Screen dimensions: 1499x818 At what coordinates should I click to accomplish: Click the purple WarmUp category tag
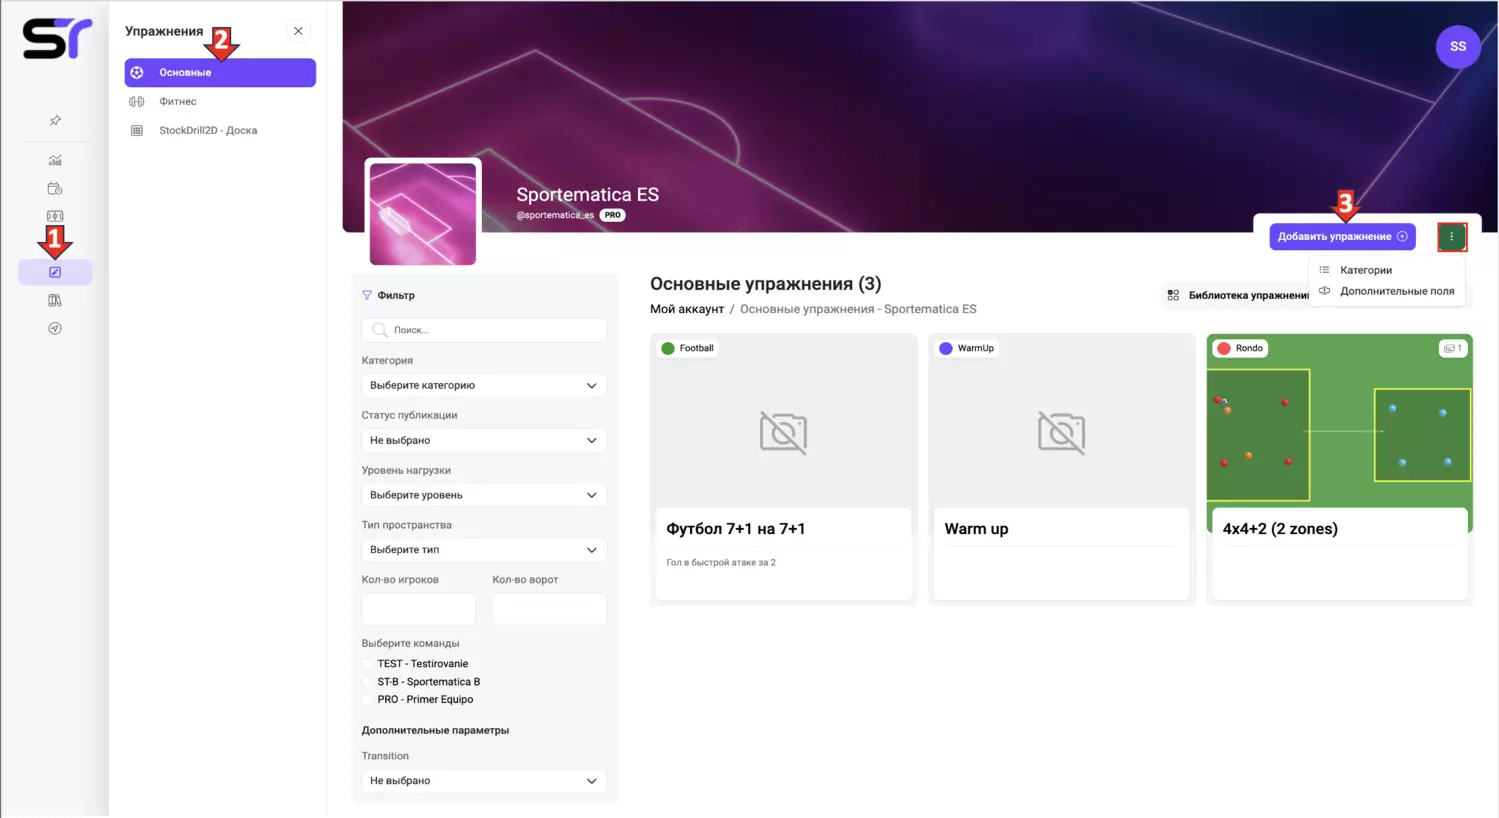(x=967, y=348)
